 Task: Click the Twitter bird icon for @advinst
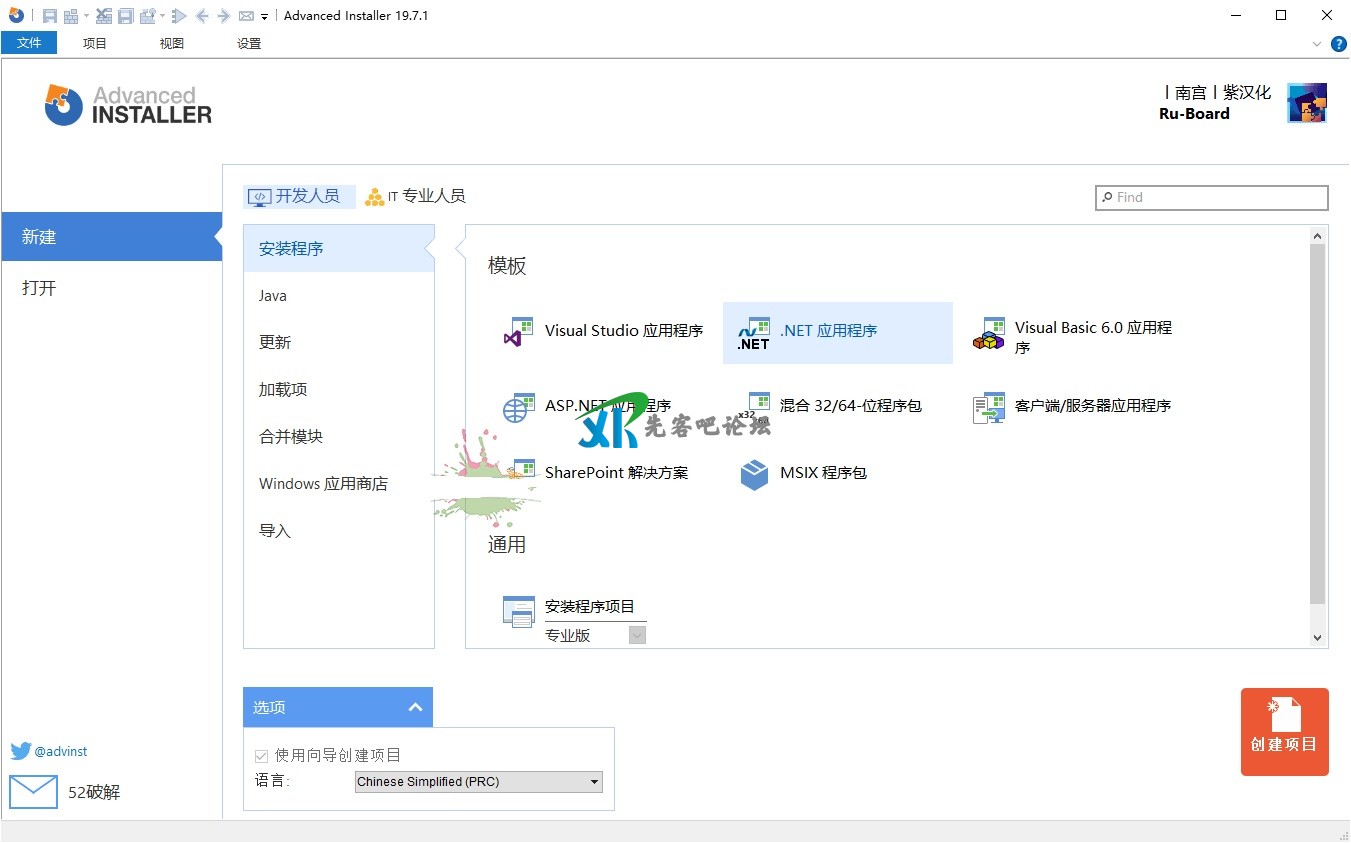click(x=21, y=751)
